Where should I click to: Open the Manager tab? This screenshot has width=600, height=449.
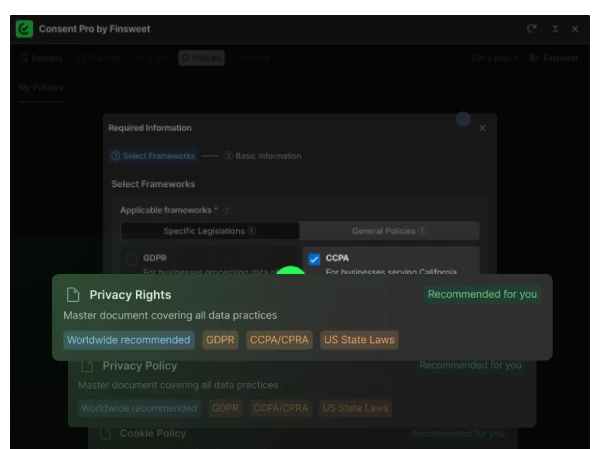tap(100, 58)
